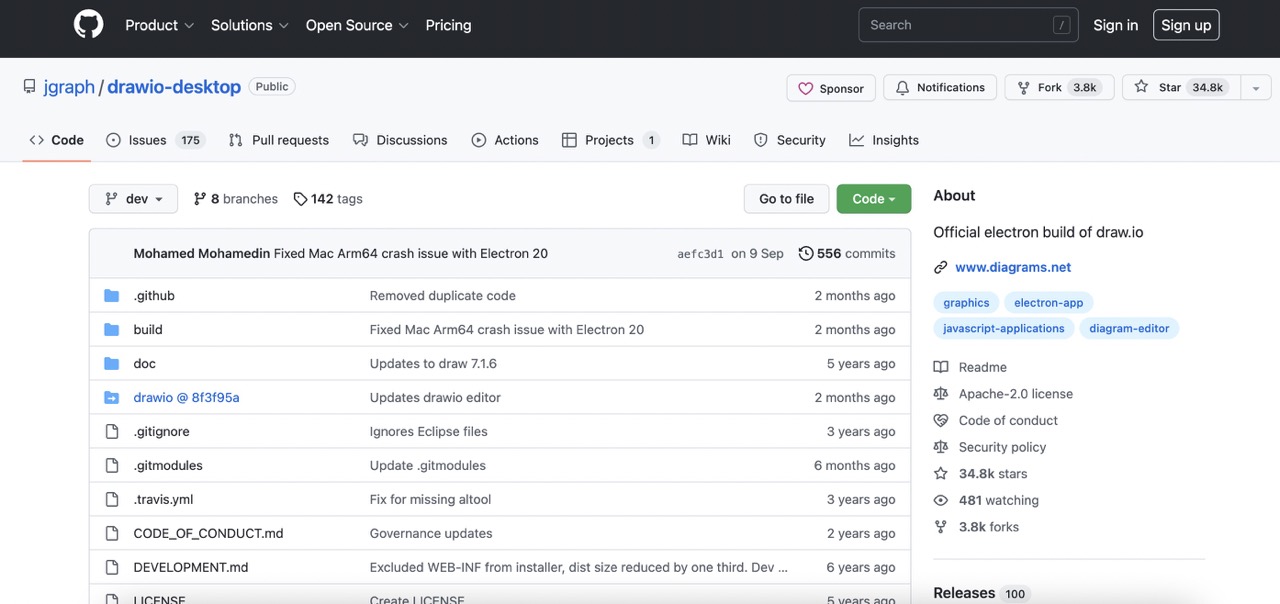Open the DEVELOPMENT.md file
This screenshot has width=1280, height=604.
191,568
